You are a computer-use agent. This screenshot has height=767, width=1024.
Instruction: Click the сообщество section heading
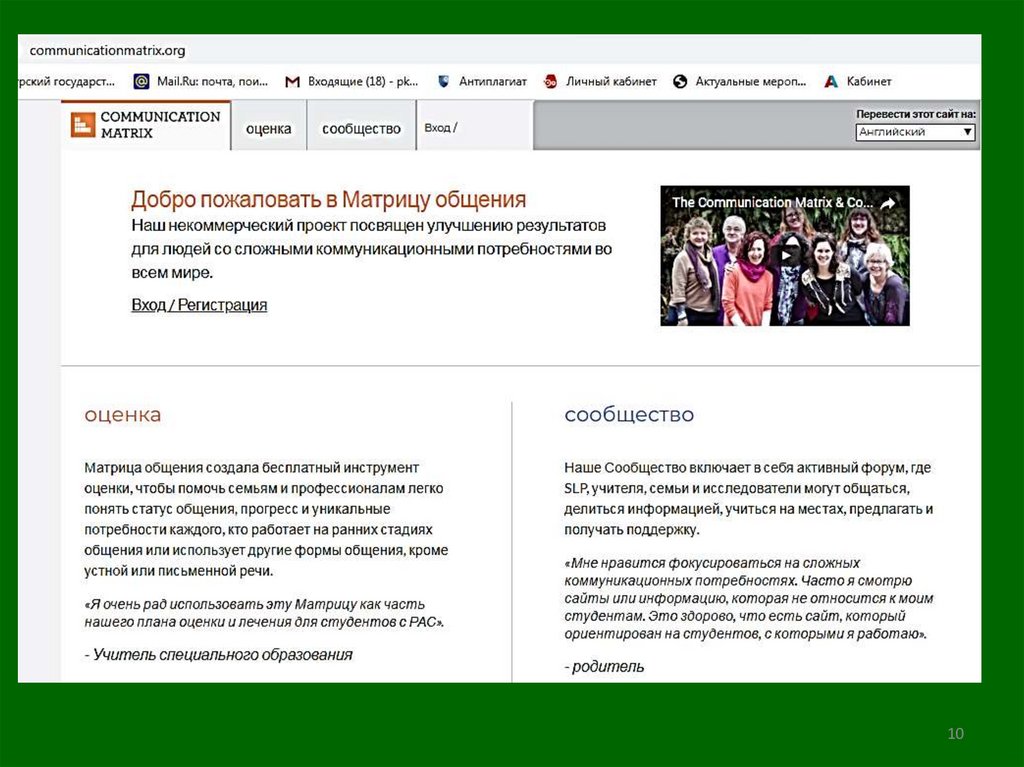(x=628, y=415)
